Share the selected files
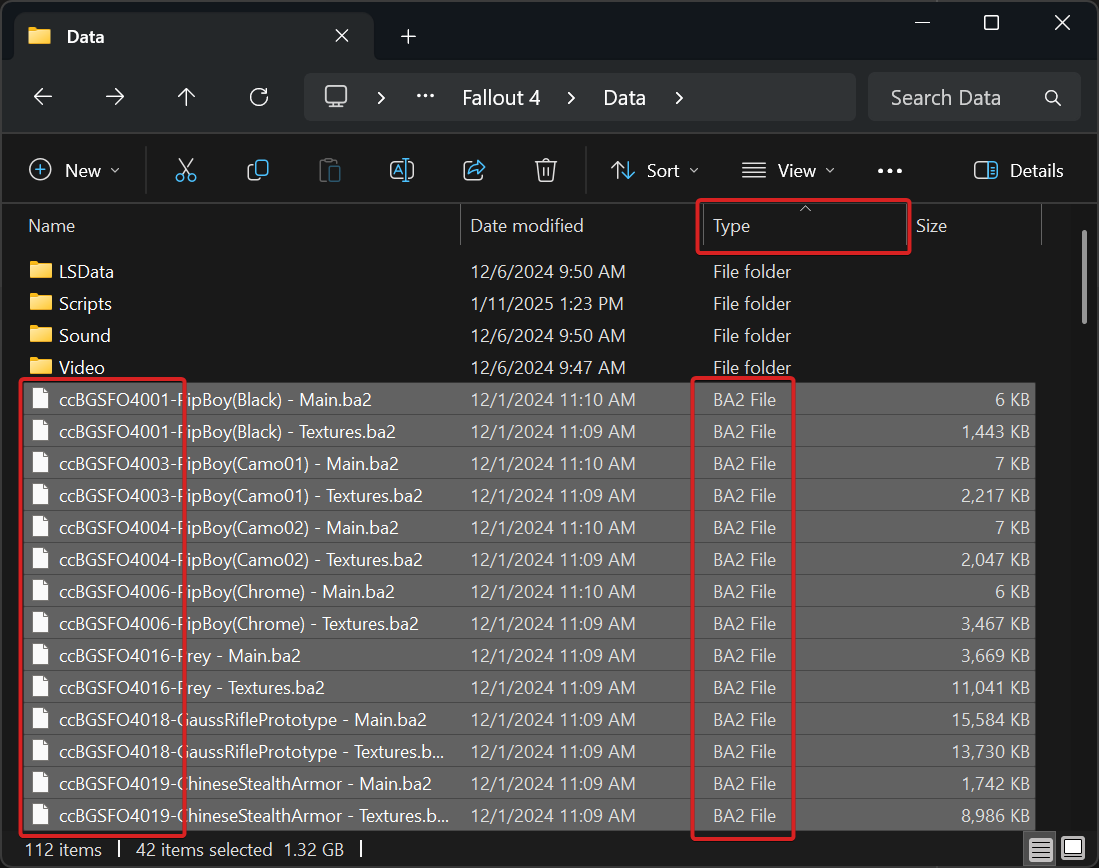Screen dimensions: 1099x868 click(x=474, y=170)
